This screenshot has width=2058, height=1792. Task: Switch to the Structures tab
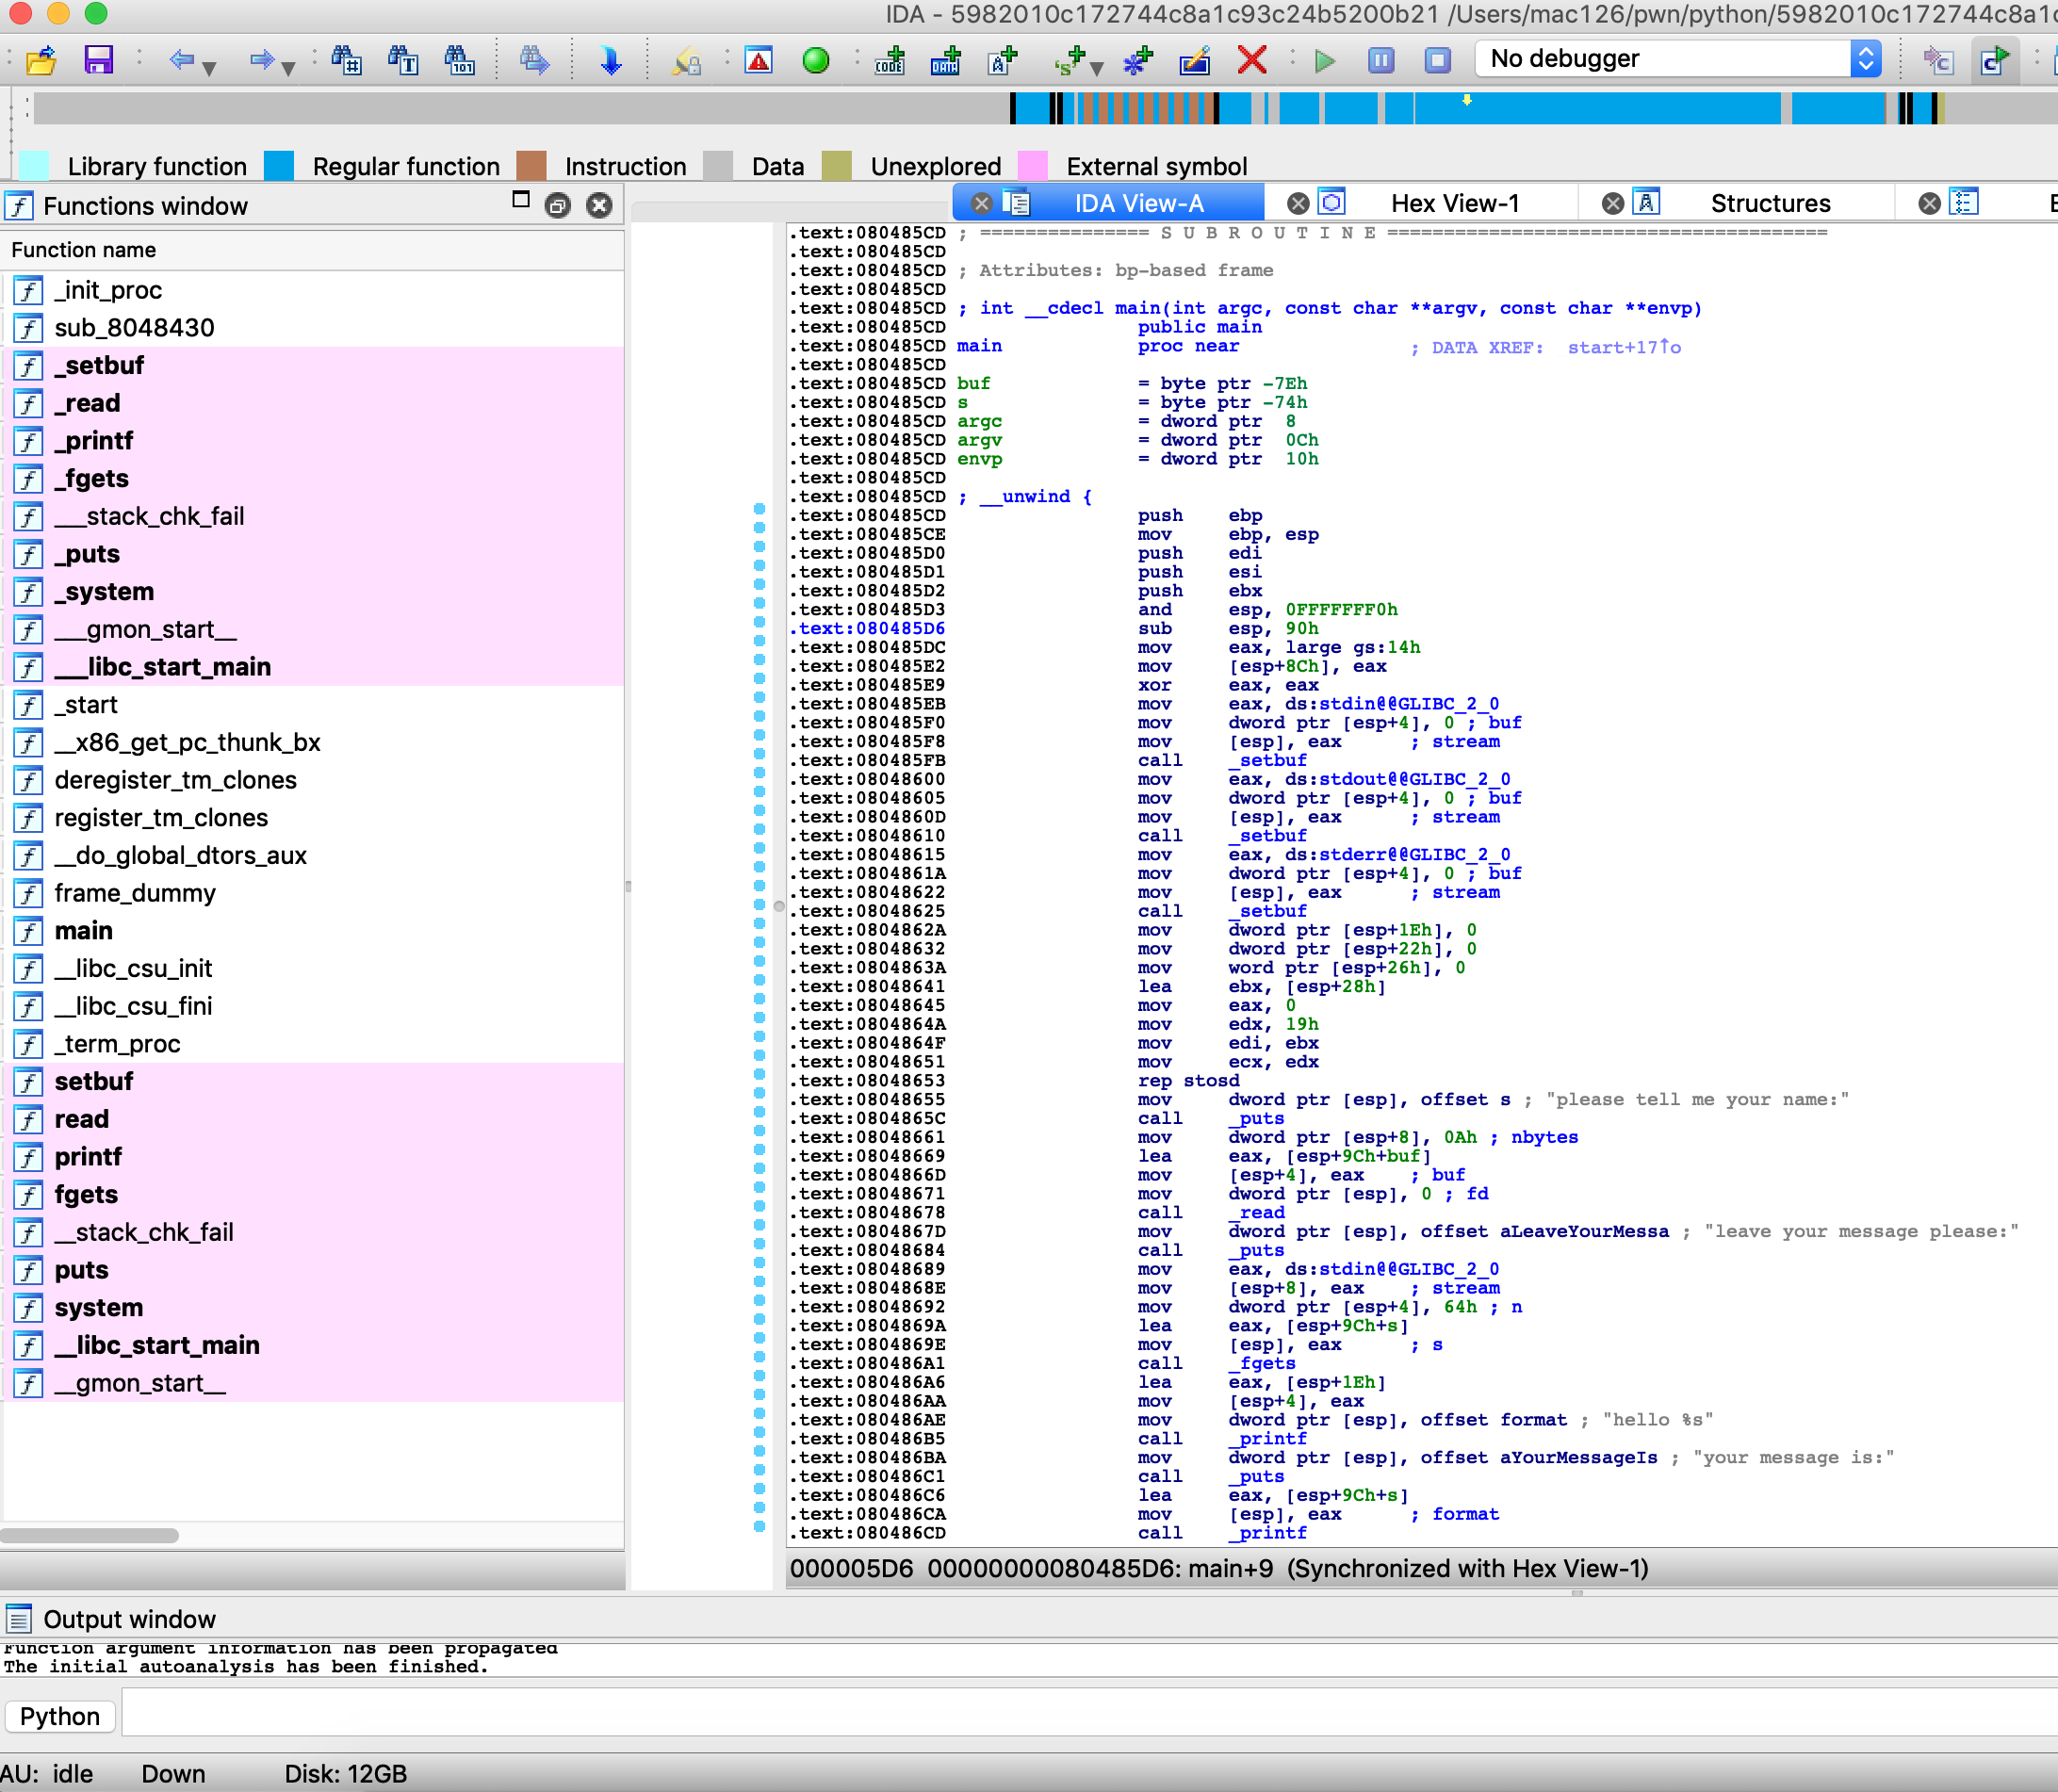coord(1769,204)
